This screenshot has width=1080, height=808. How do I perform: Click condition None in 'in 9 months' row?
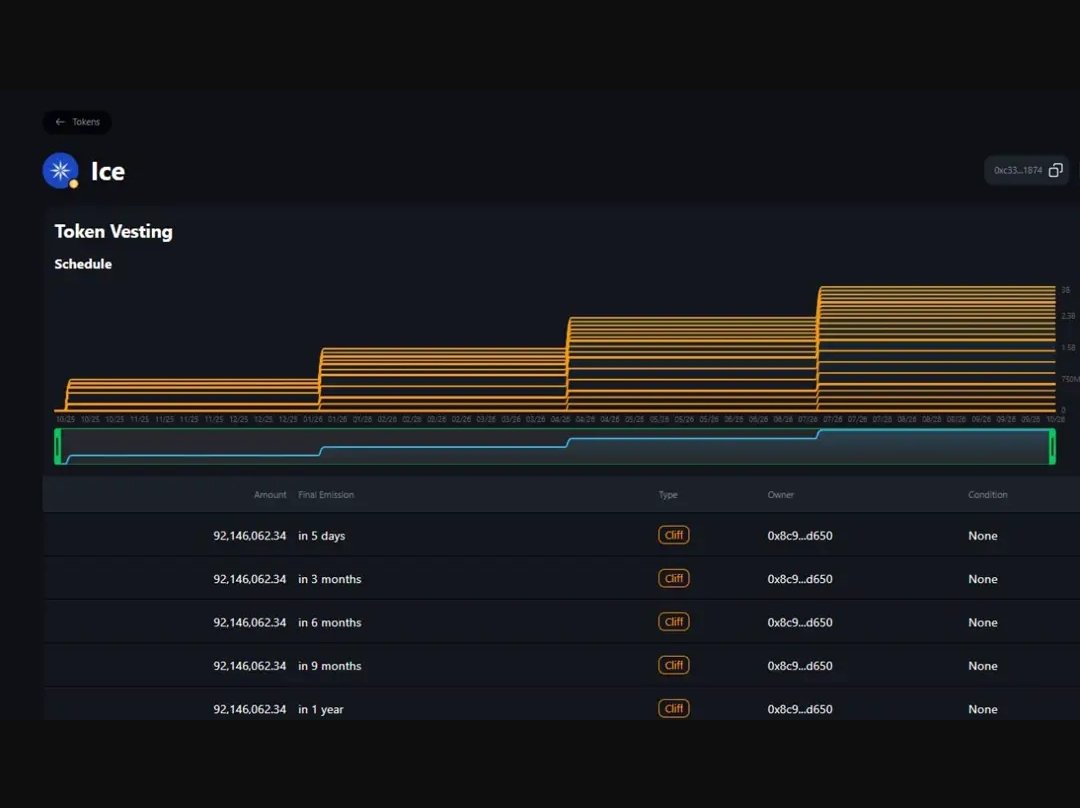pyautogui.click(x=982, y=666)
